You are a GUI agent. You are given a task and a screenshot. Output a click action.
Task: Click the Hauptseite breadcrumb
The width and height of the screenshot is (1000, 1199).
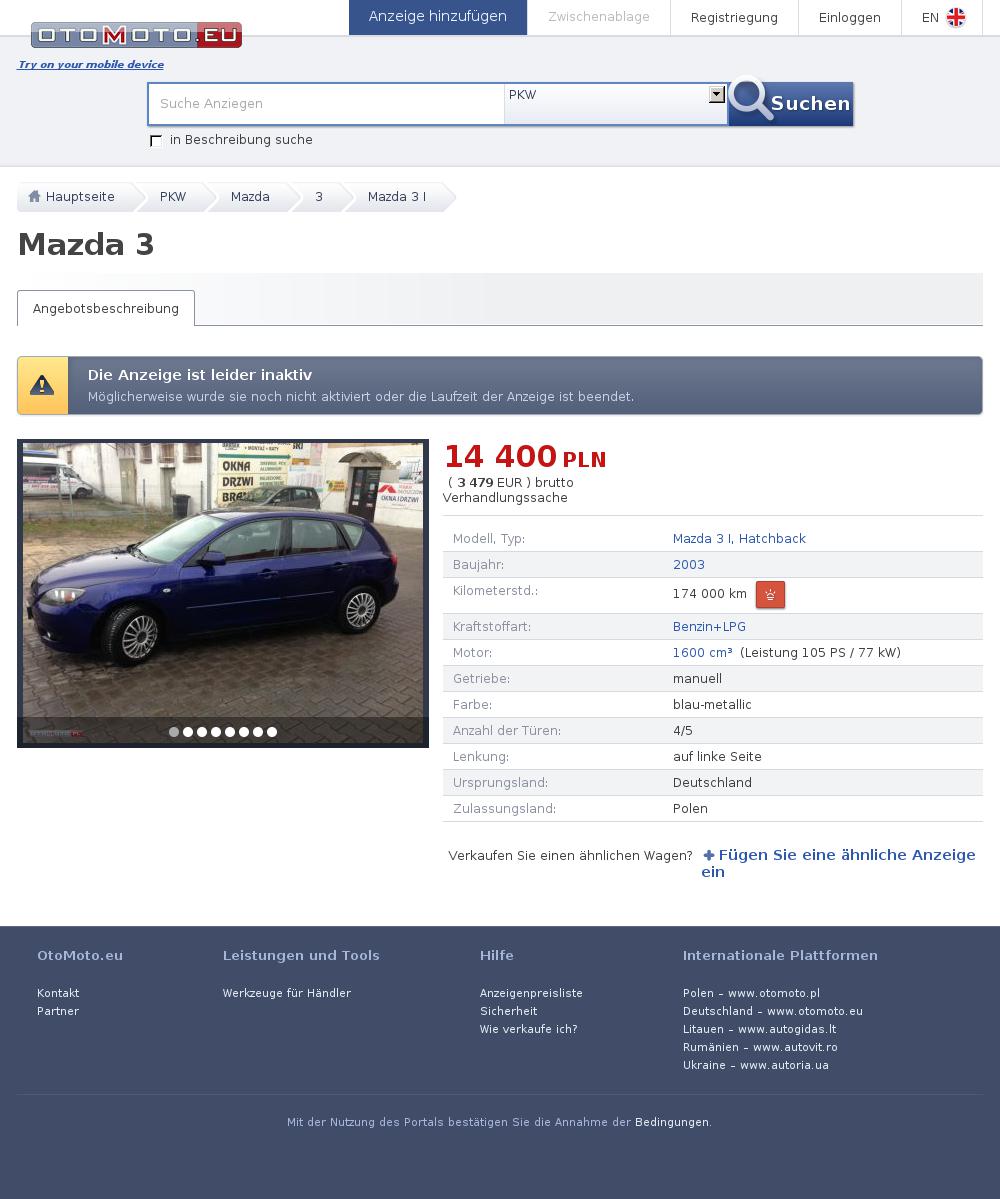tap(80, 197)
